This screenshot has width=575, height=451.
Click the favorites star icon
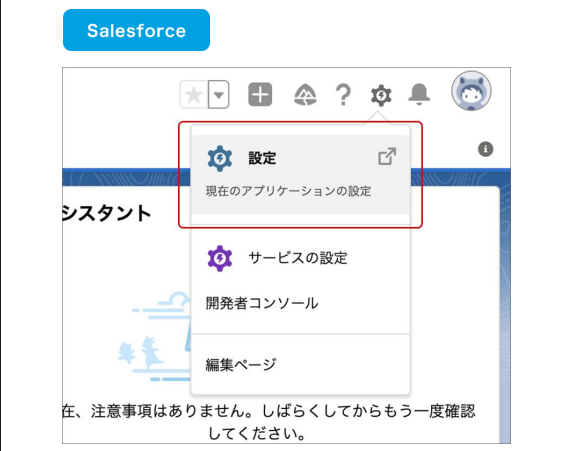[194, 95]
